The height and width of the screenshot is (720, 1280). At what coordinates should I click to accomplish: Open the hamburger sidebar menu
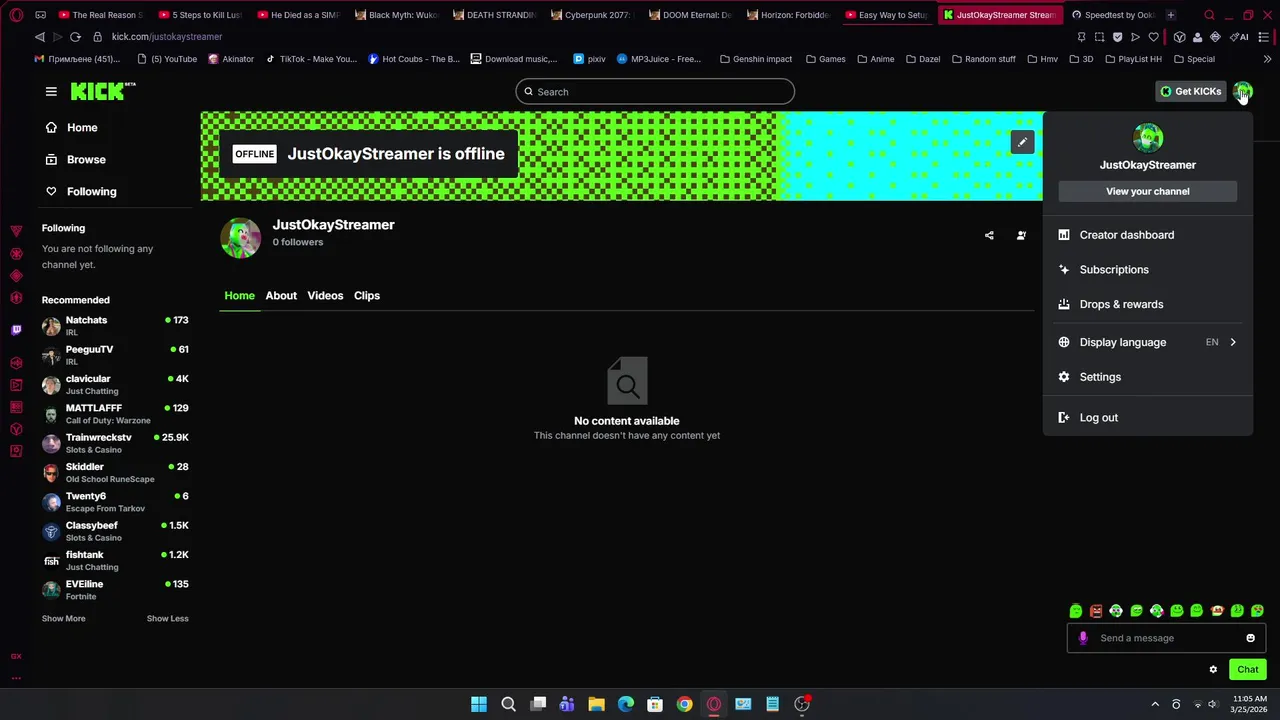click(x=51, y=91)
